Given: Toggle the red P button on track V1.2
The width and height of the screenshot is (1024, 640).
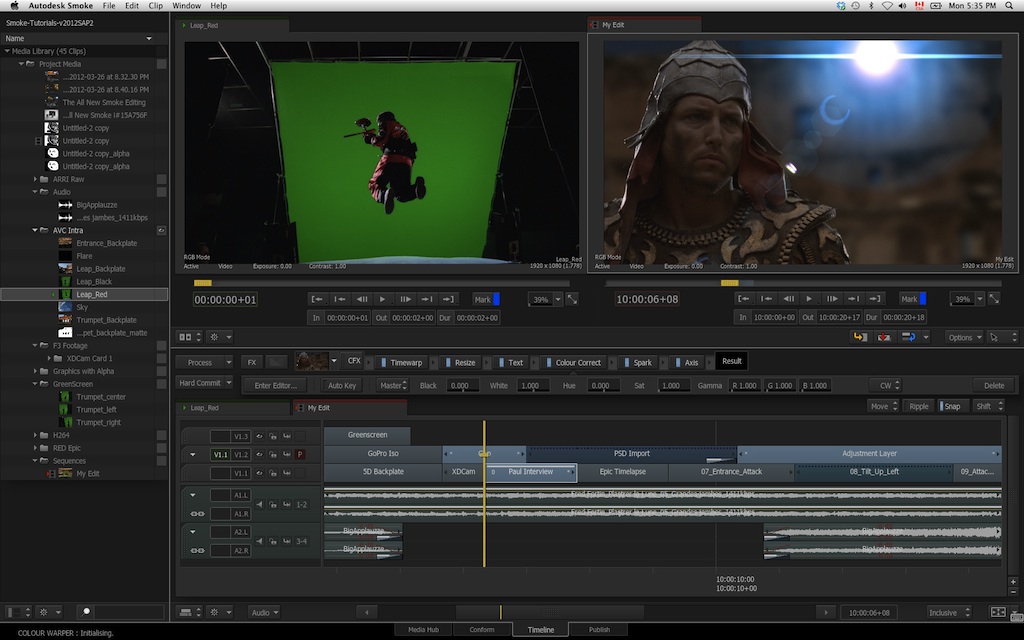Looking at the screenshot, I should [x=300, y=455].
